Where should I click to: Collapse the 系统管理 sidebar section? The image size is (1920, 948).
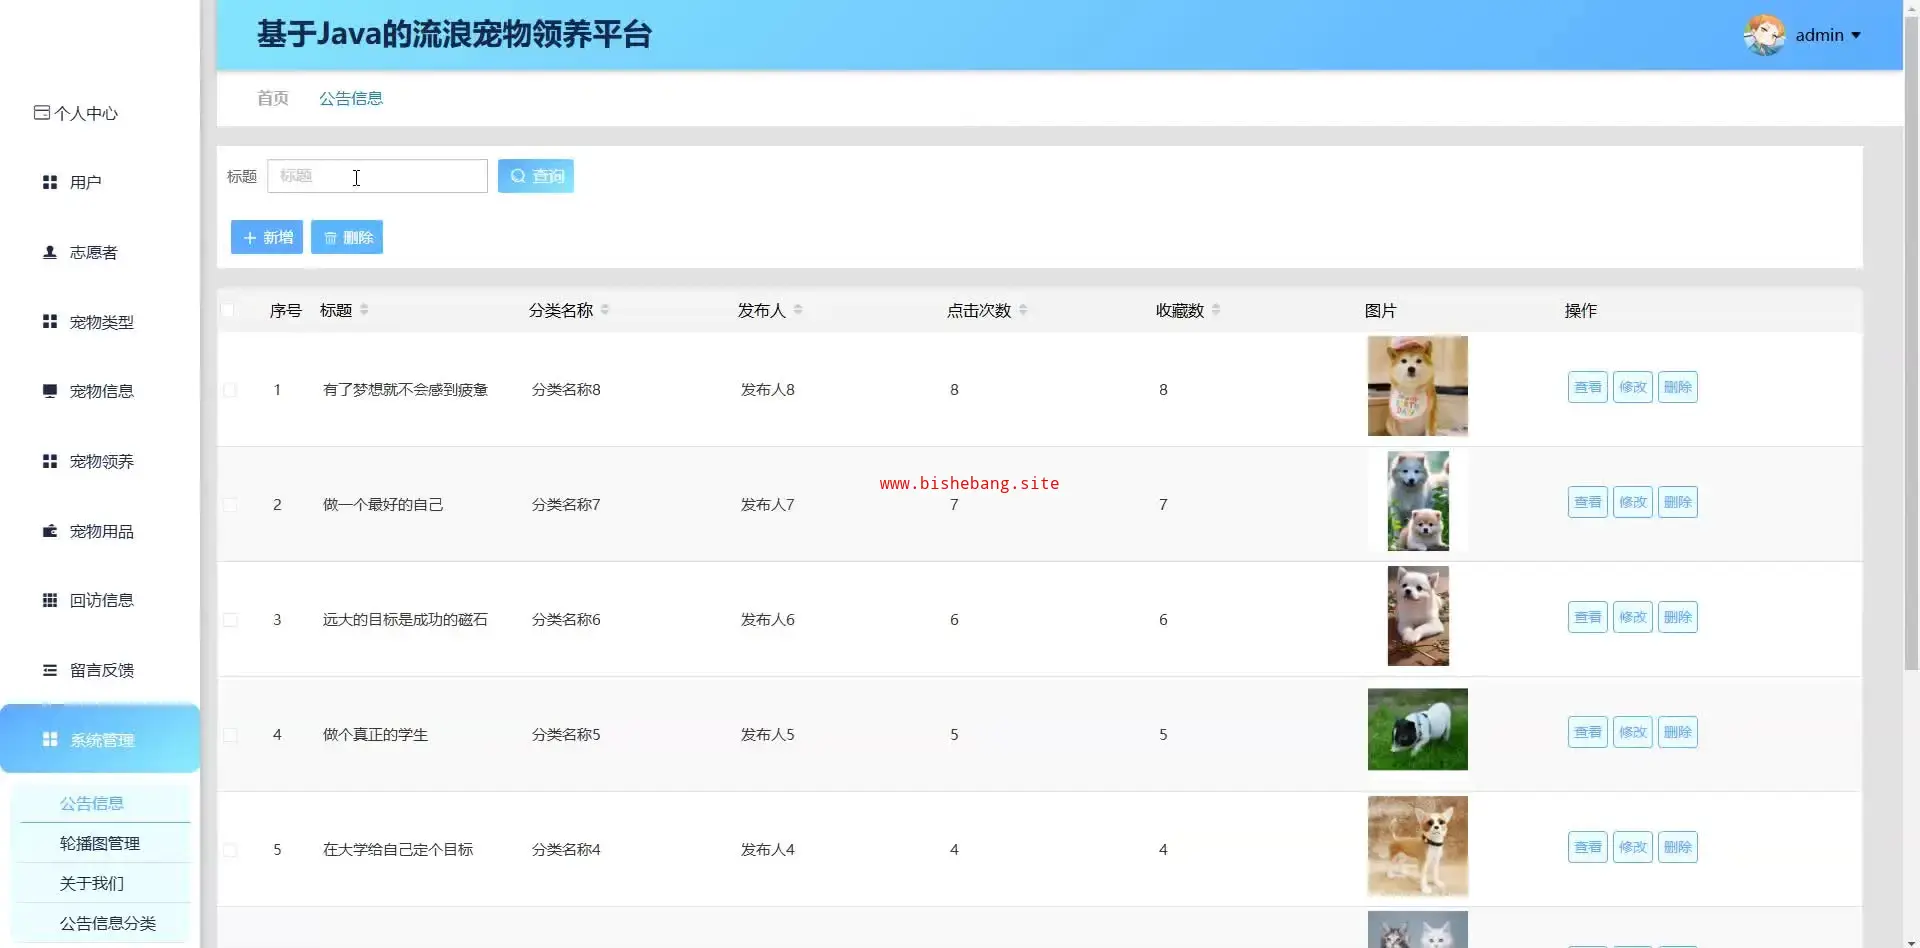[x=100, y=740]
